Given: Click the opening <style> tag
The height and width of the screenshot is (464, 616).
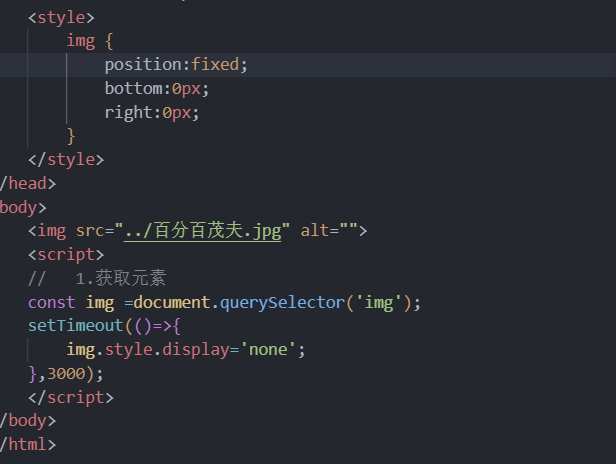Looking at the screenshot, I should point(61,18).
